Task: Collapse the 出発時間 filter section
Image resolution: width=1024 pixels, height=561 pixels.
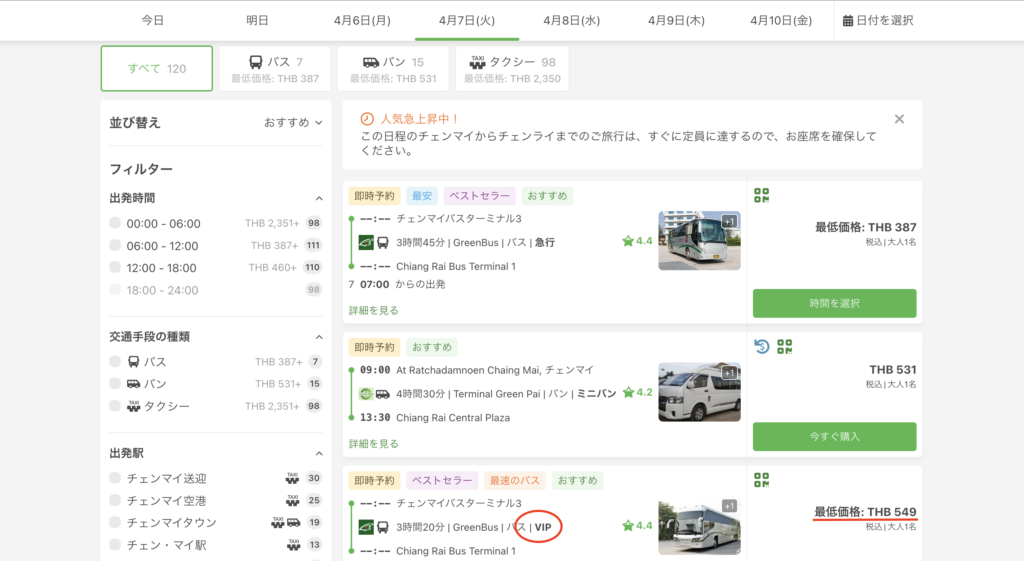Action: coord(319,199)
